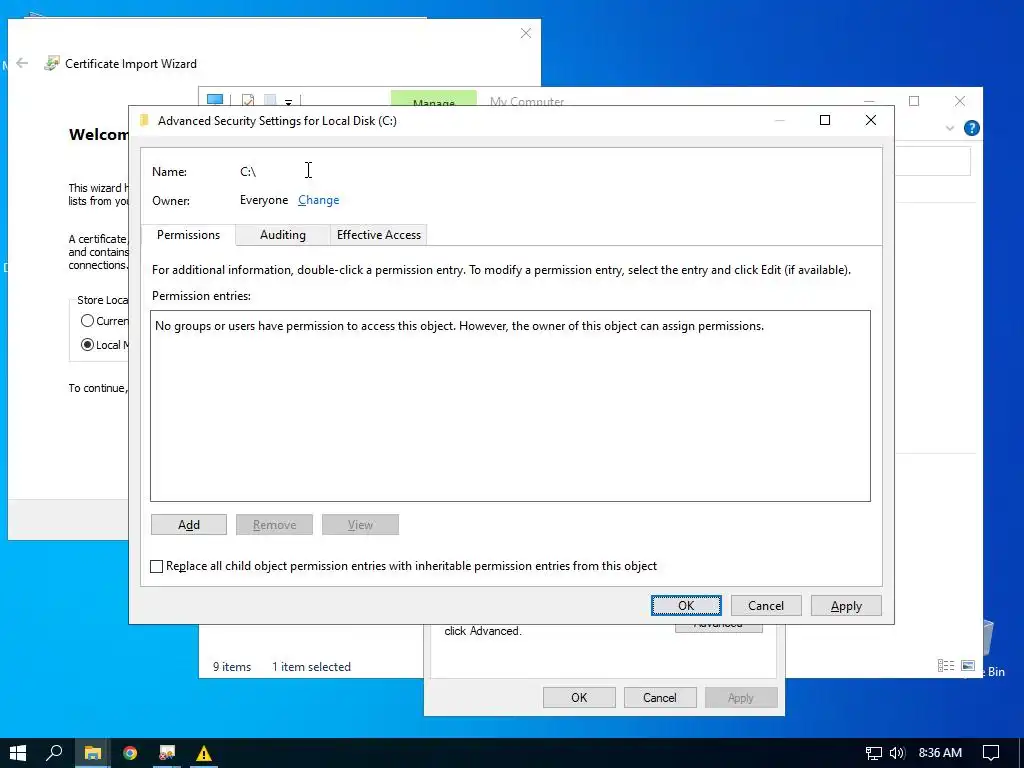Confirm Advanced Security Settings with OK
This screenshot has height=768, width=1024.
point(686,605)
